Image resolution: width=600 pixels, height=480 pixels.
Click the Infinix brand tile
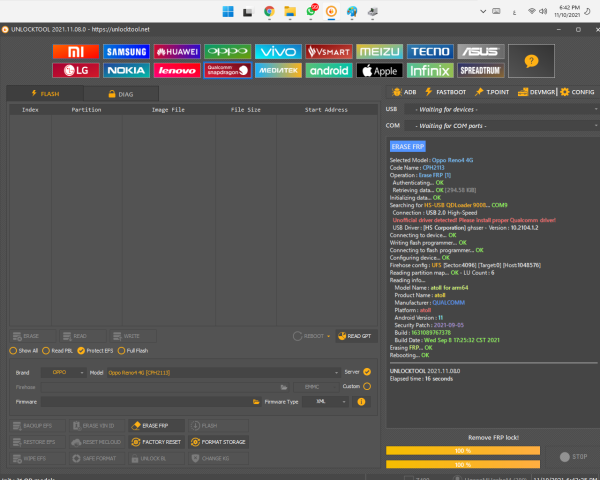430,70
